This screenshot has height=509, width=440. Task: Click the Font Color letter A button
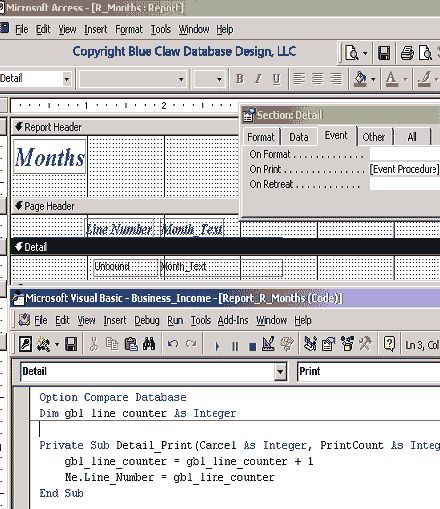(392, 79)
